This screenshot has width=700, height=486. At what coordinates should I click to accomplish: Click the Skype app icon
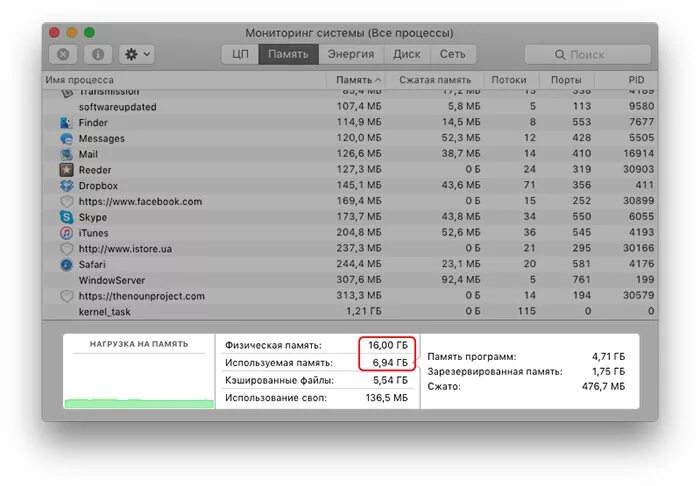(x=66, y=217)
